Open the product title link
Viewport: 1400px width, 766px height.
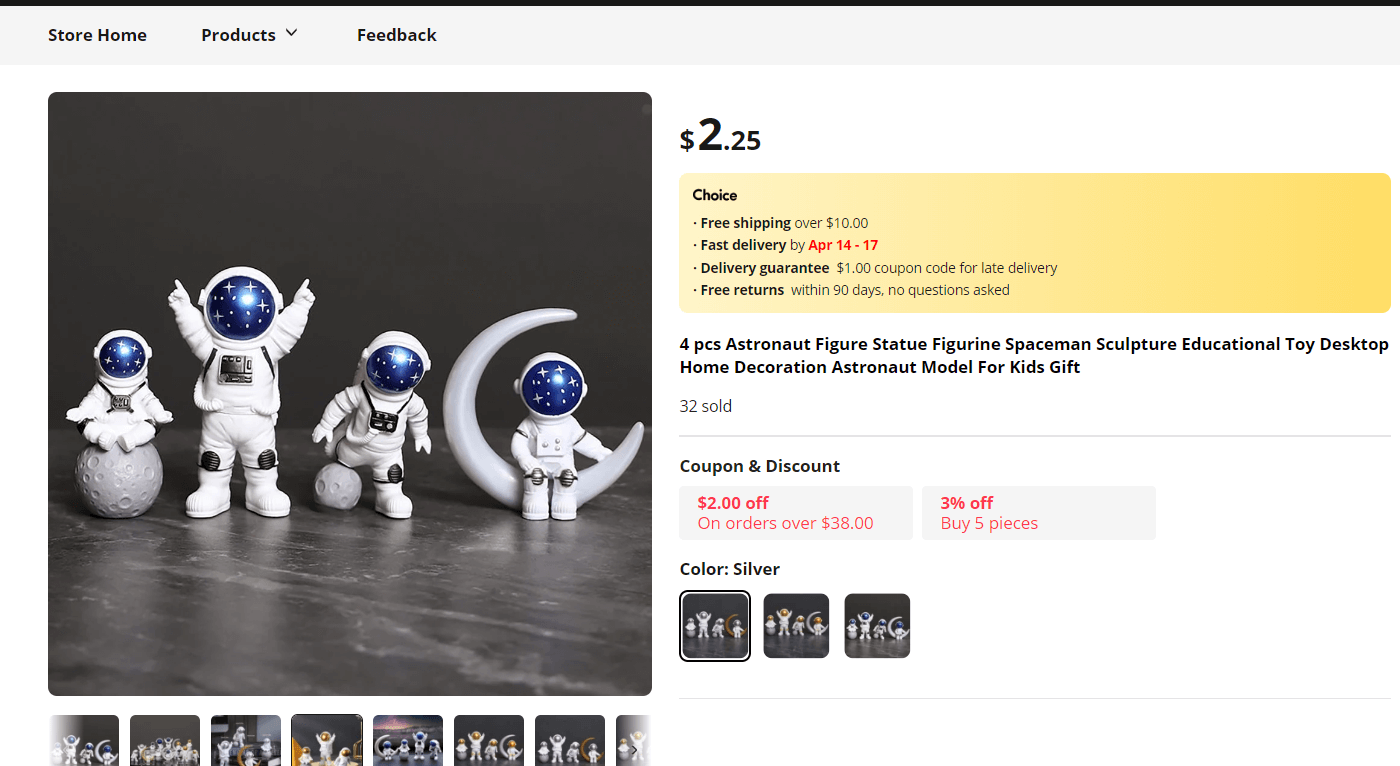1033,355
